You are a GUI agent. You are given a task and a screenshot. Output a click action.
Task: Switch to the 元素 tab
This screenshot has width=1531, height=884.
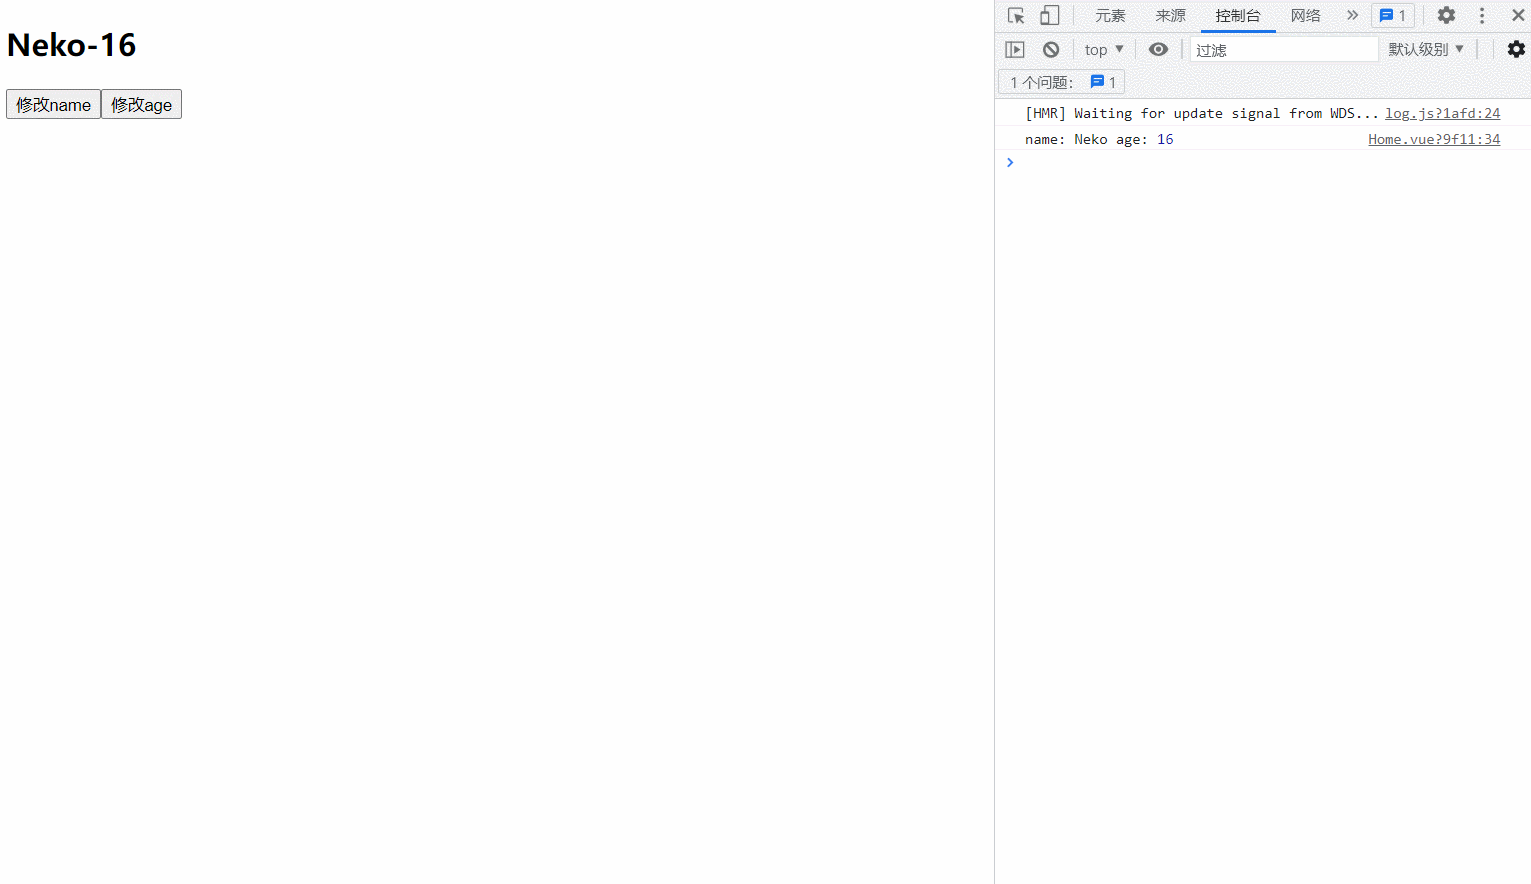[x=1110, y=15]
